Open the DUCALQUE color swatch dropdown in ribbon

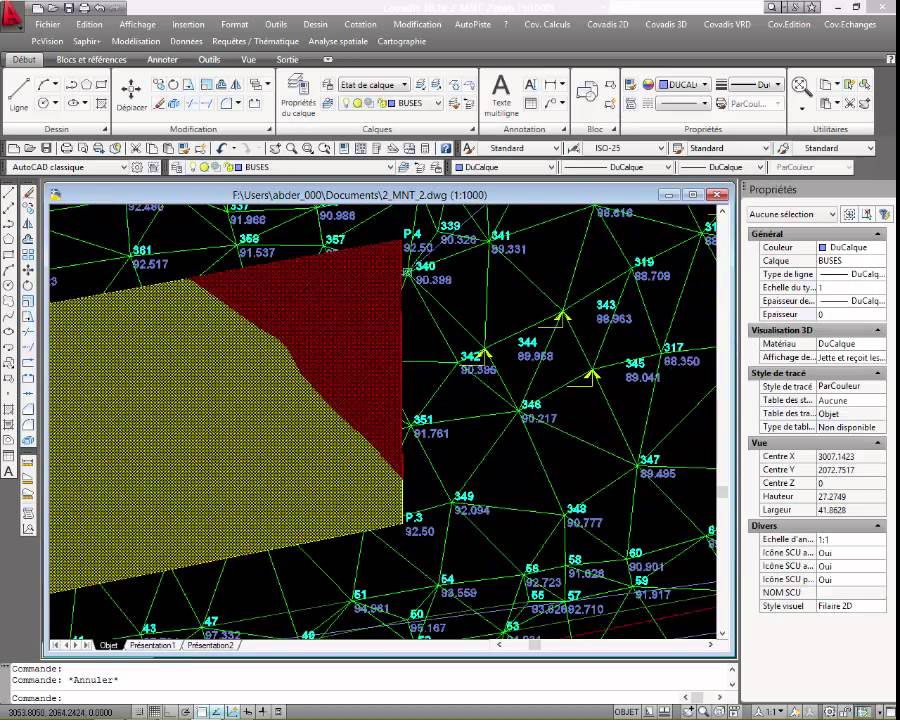[684, 84]
